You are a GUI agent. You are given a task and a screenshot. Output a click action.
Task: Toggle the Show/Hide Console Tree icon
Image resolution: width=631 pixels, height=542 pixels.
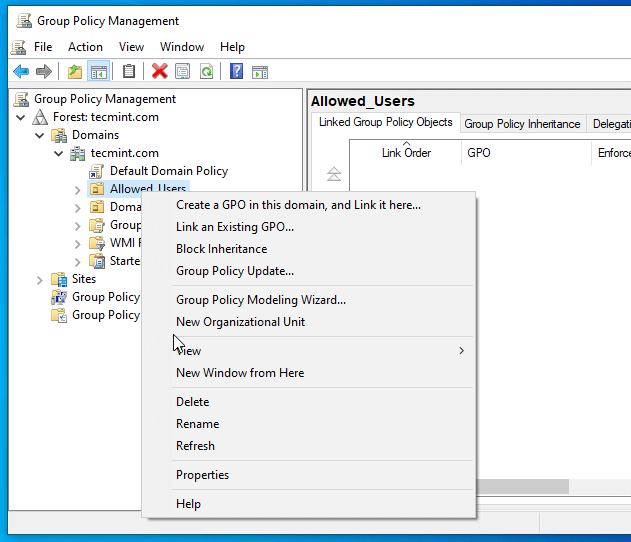point(98,71)
